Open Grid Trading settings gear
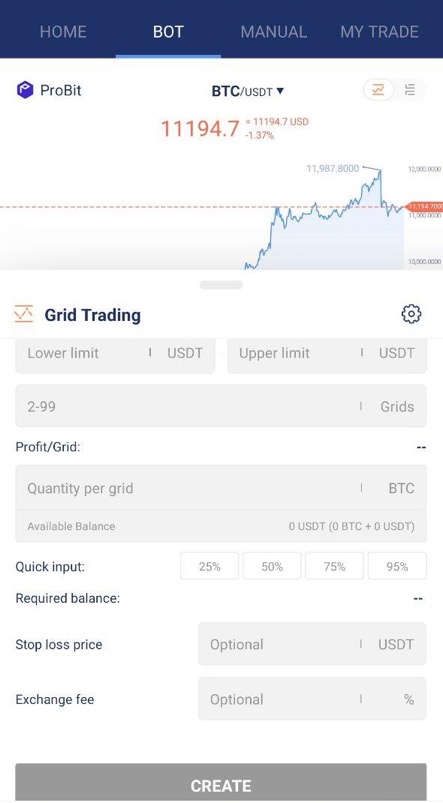This screenshot has width=443, height=803. tap(411, 314)
